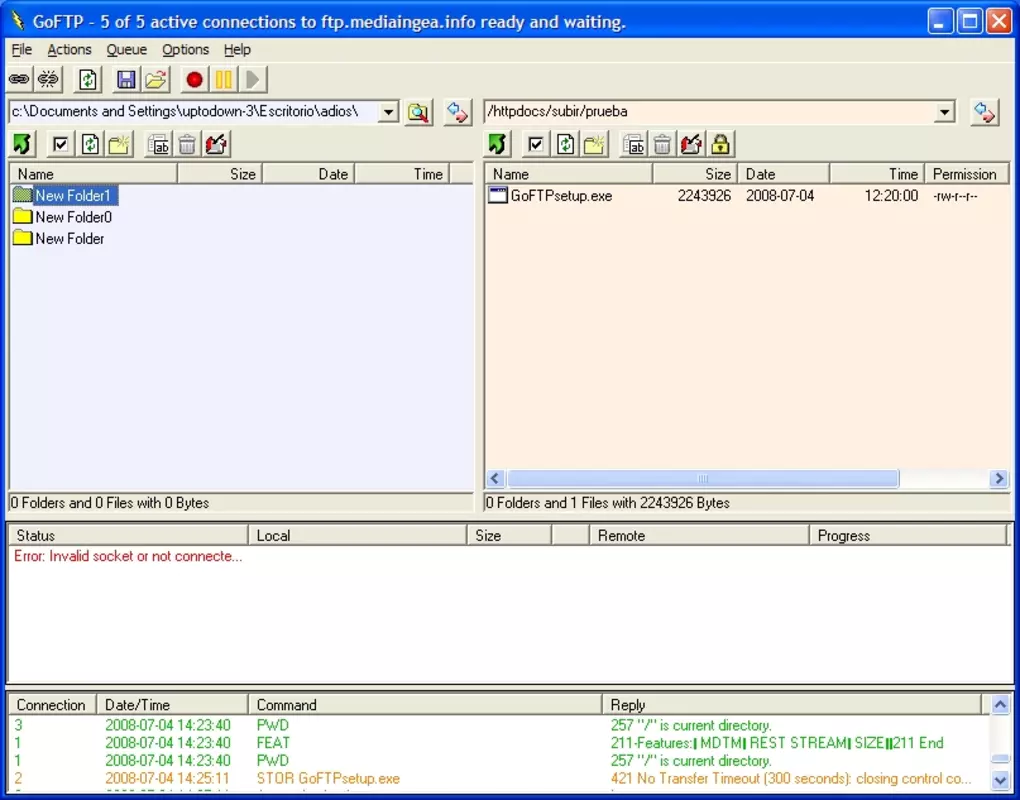Click the trash delete icon in the remote pane
The height and width of the screenshot is (800, 1020).
662,144
